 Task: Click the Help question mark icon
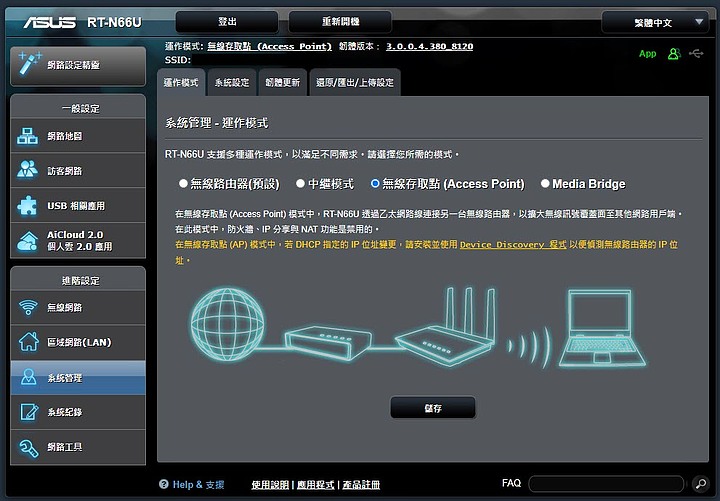click(163, 484)
